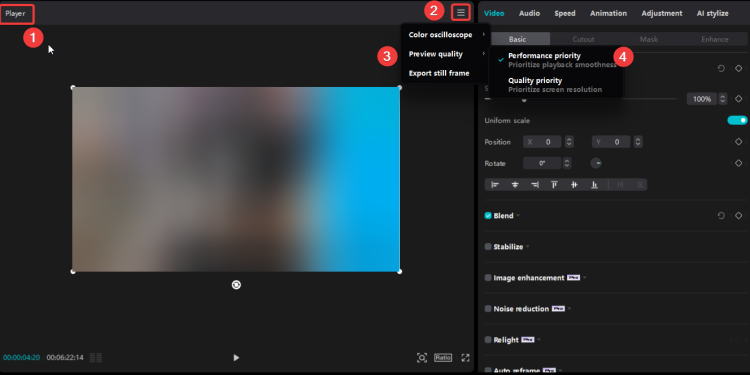Expand the Noise reduction section arrow

(569, 309)
